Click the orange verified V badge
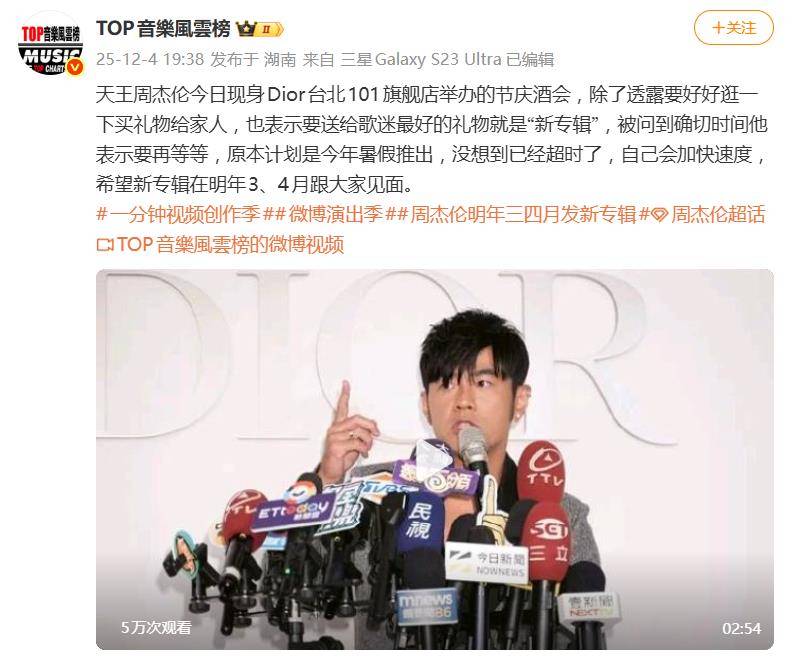The image size is (793, 658). point(75,67)
